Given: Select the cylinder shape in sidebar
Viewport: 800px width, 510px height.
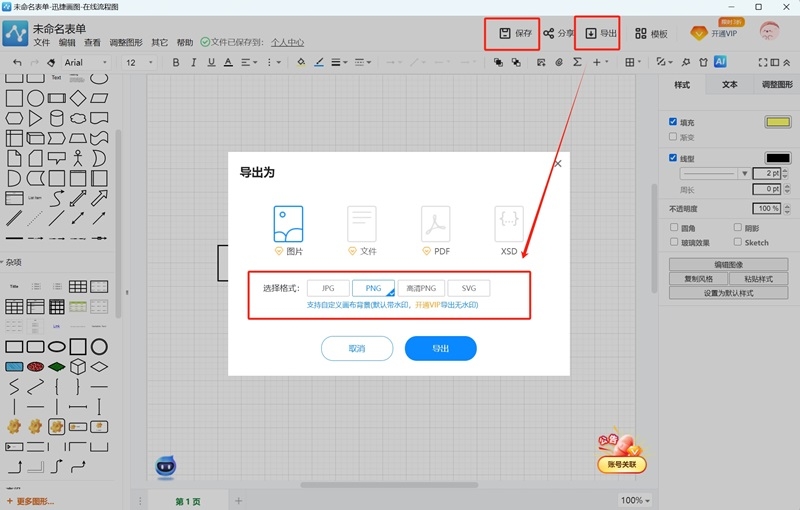Looking at the screenshot, I should pyautogui.click(x=57, y=118).
